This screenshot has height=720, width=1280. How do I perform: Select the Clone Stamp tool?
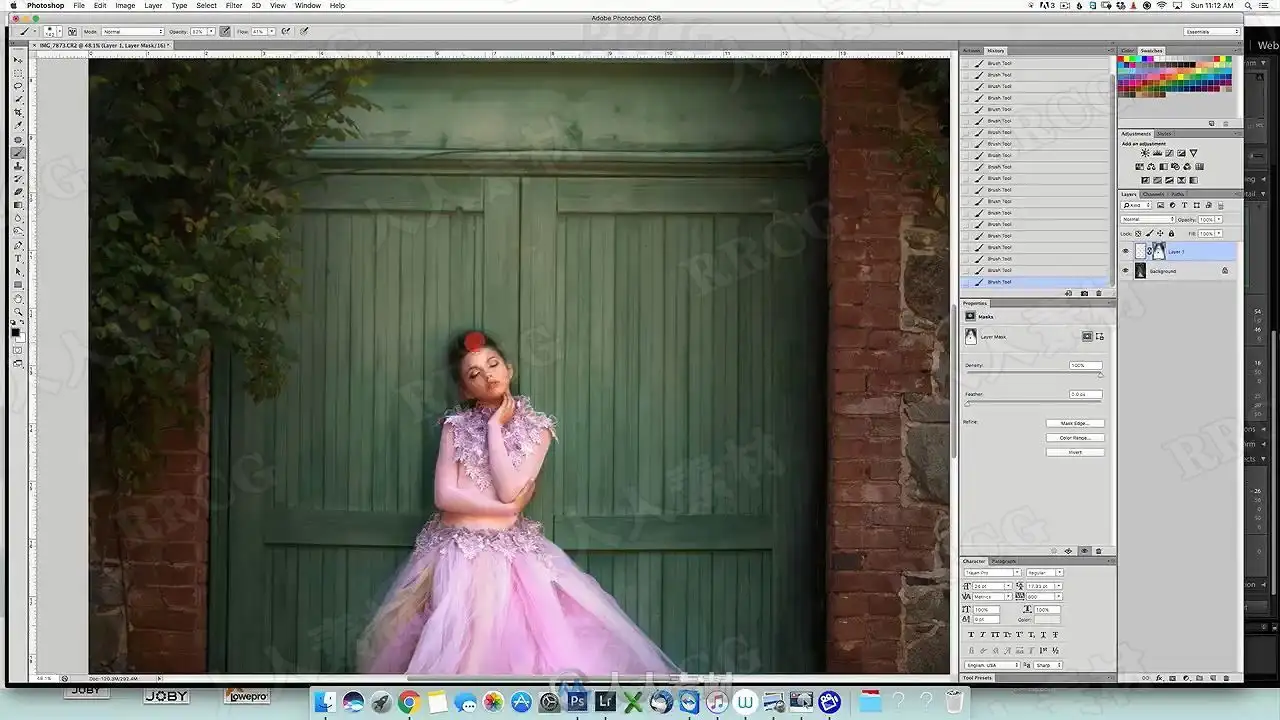pyautogui.click(x=18, y=166)
